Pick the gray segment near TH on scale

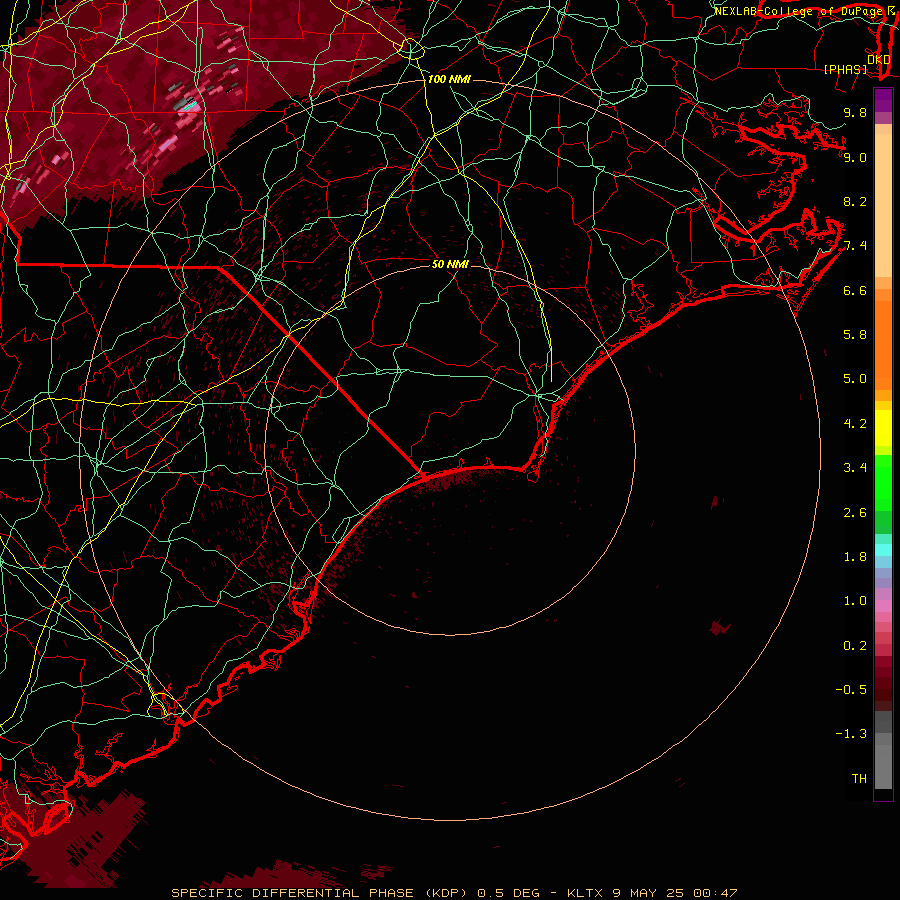coord(883,767)
